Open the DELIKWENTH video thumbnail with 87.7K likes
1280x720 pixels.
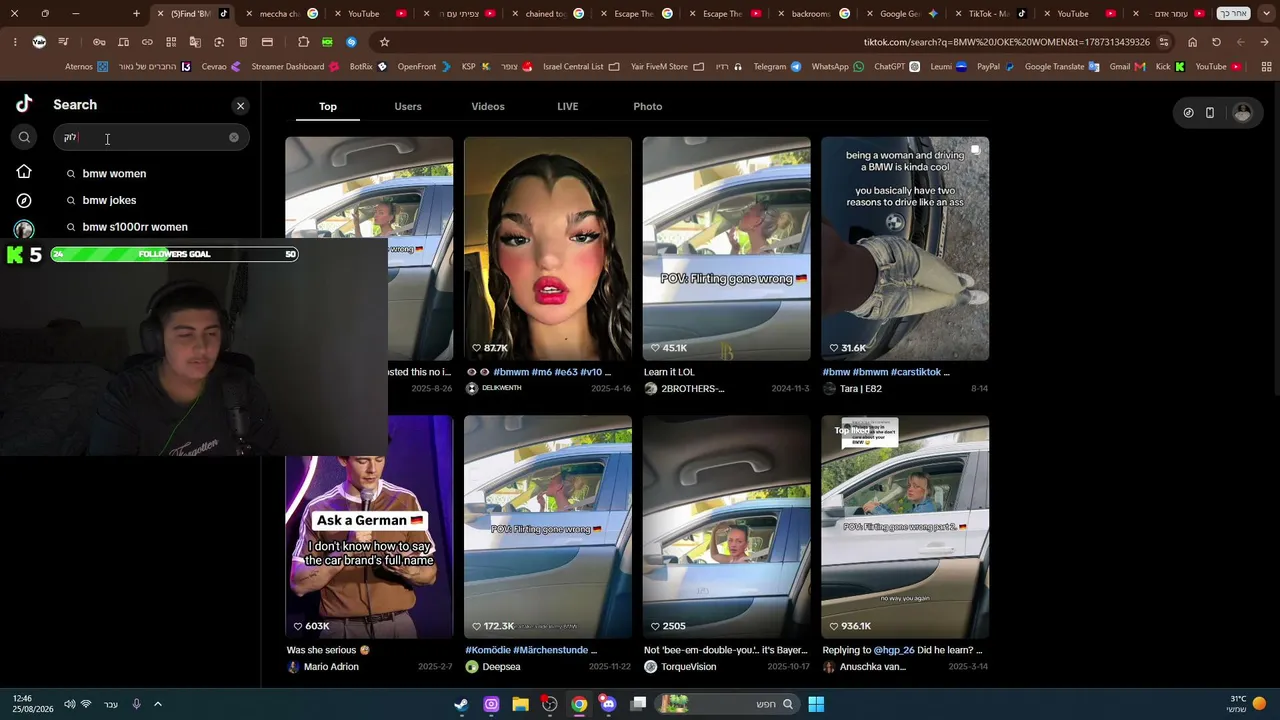point(548,248)
